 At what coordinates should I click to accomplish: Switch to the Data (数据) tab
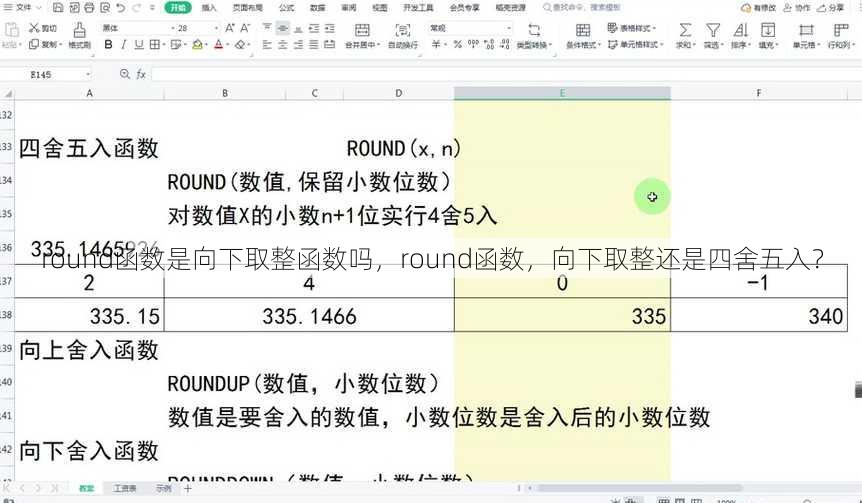coord(318,8)
